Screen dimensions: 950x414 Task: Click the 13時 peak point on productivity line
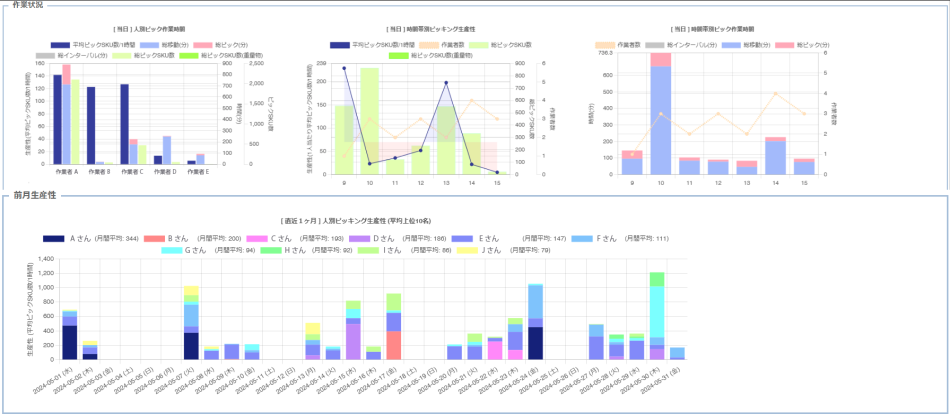(x=446, y=84)
